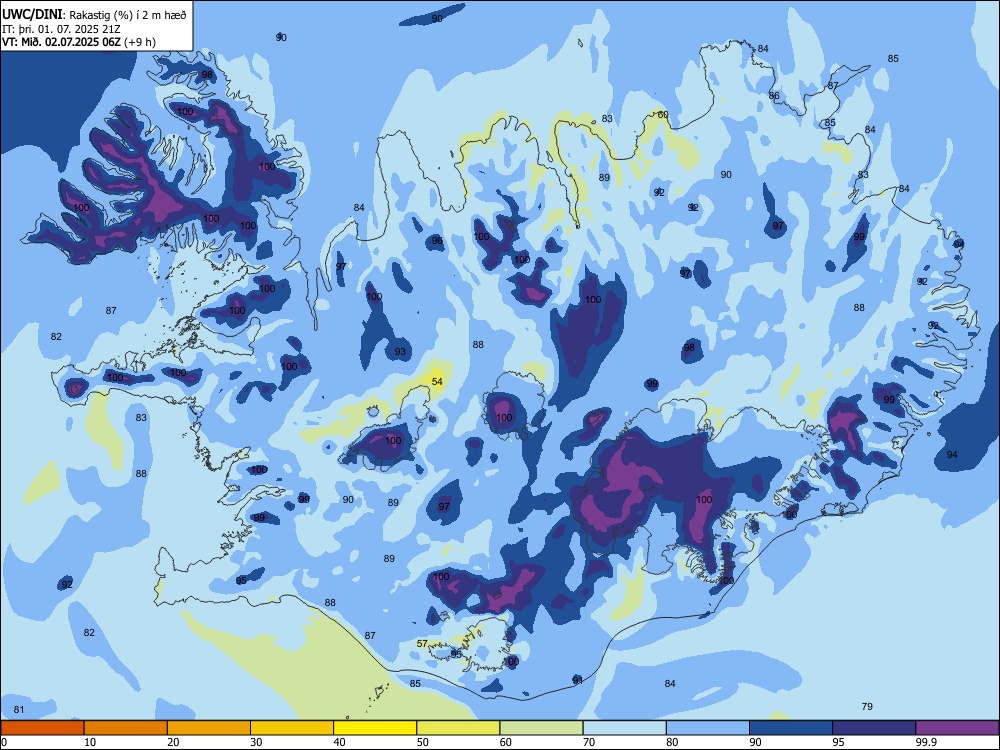
Task: Click the gold 30–40 legend swatch
Action: click(292, 728)
